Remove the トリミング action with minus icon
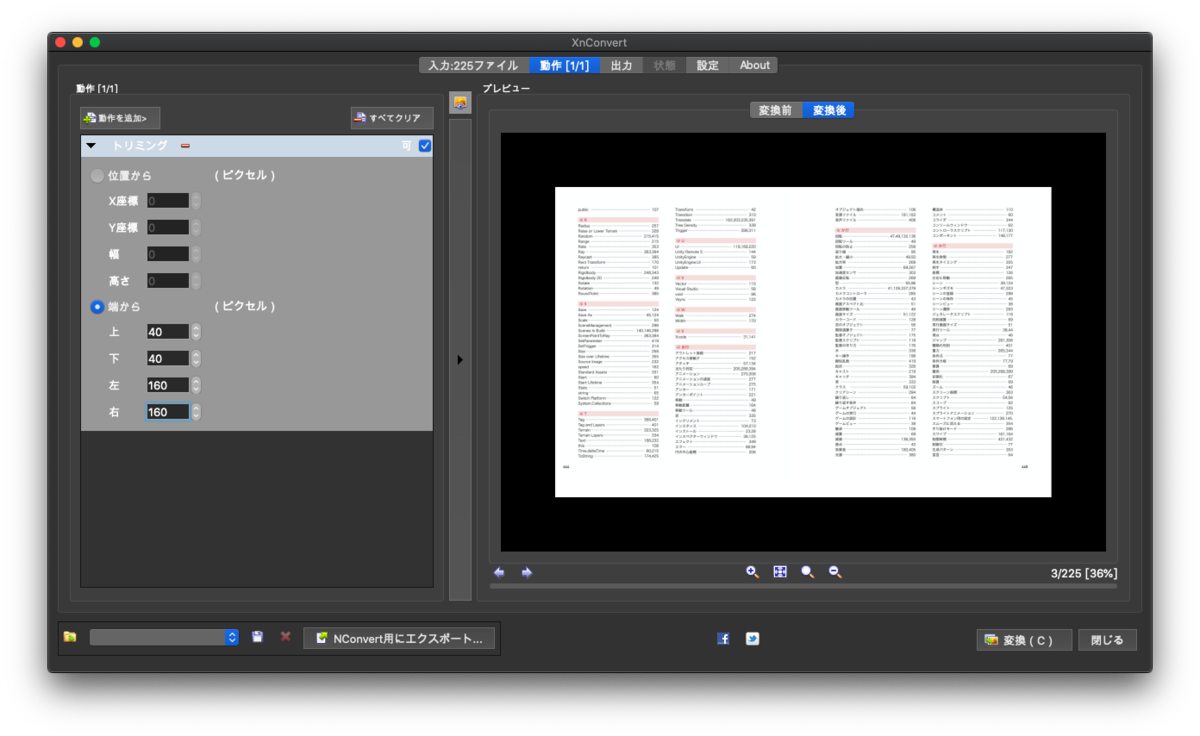 [x=185, y=146]
